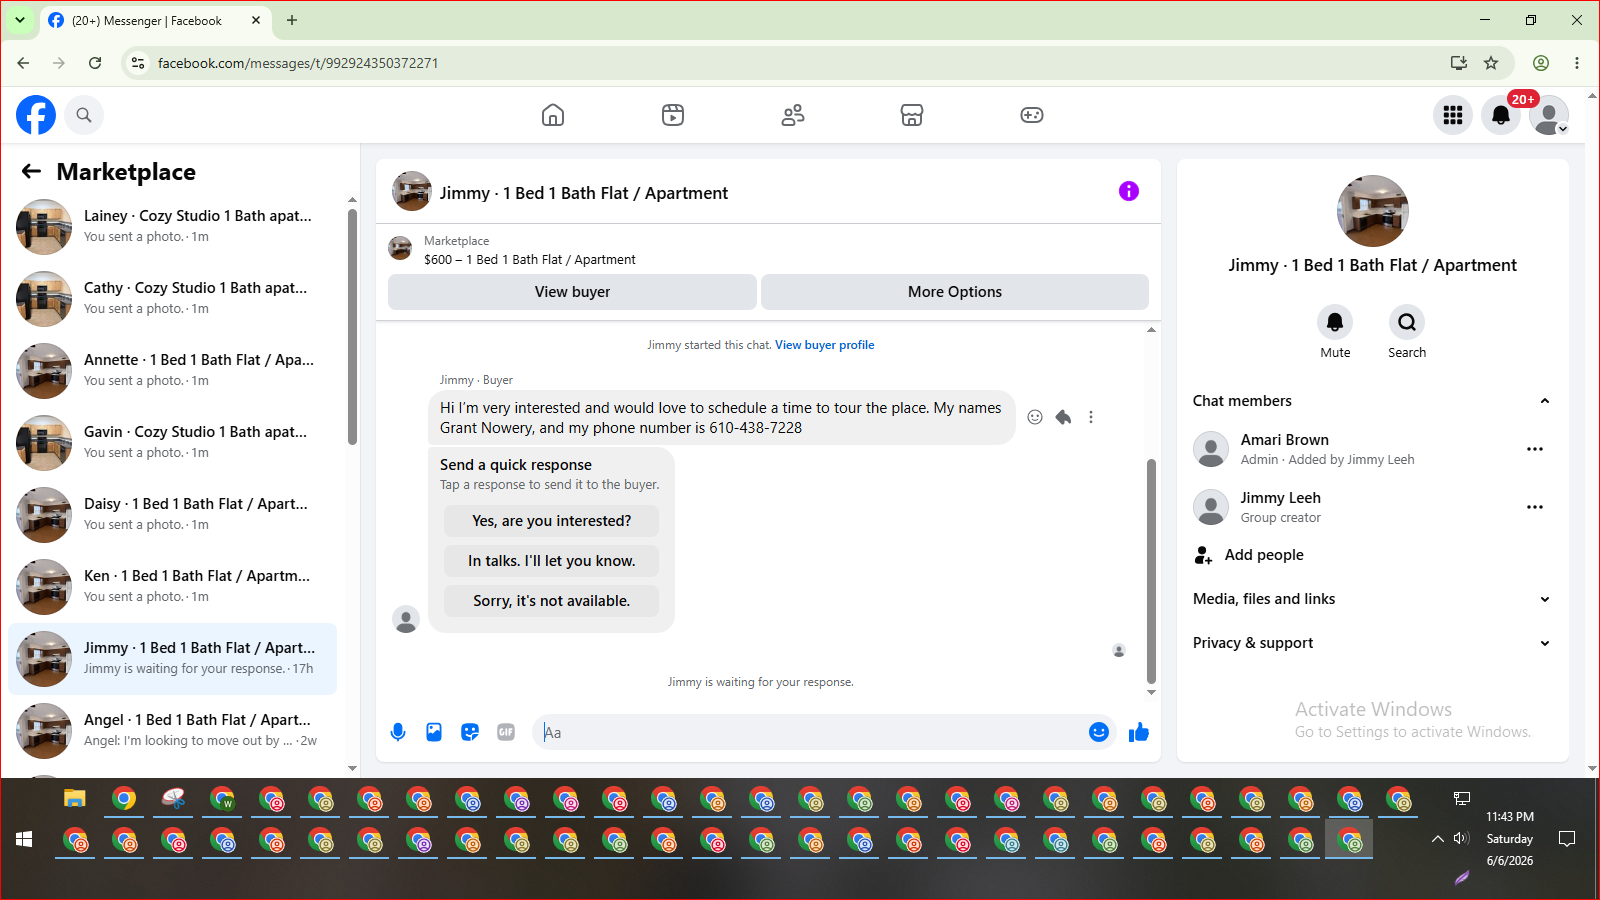Screen dimensions: 1600x900
Task: Open the Gaming controller icon
Action: pyautogui.click(x=1032, y=115)
